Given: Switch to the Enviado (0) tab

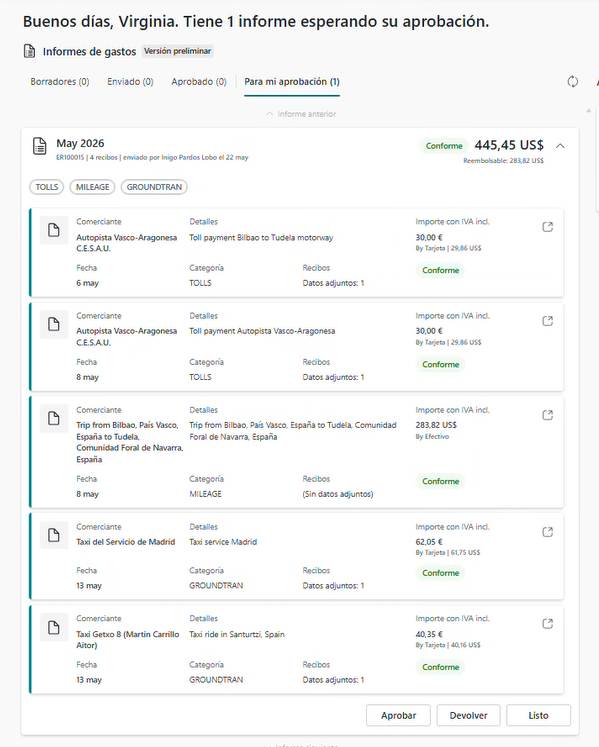Looking at the screenshot, I should 130,81.
